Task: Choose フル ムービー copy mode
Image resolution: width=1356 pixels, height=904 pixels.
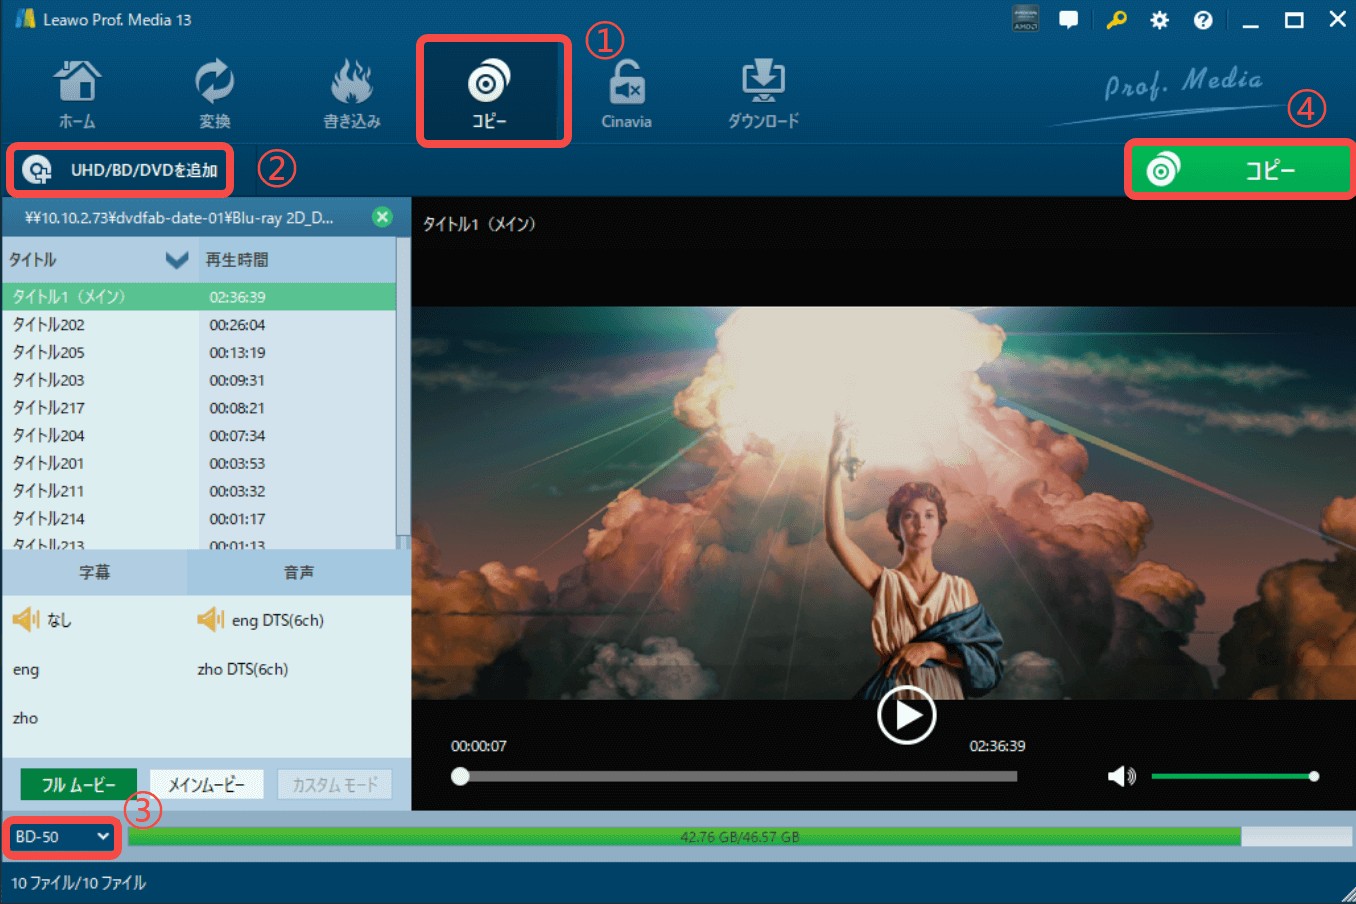Action: [79, 785]
